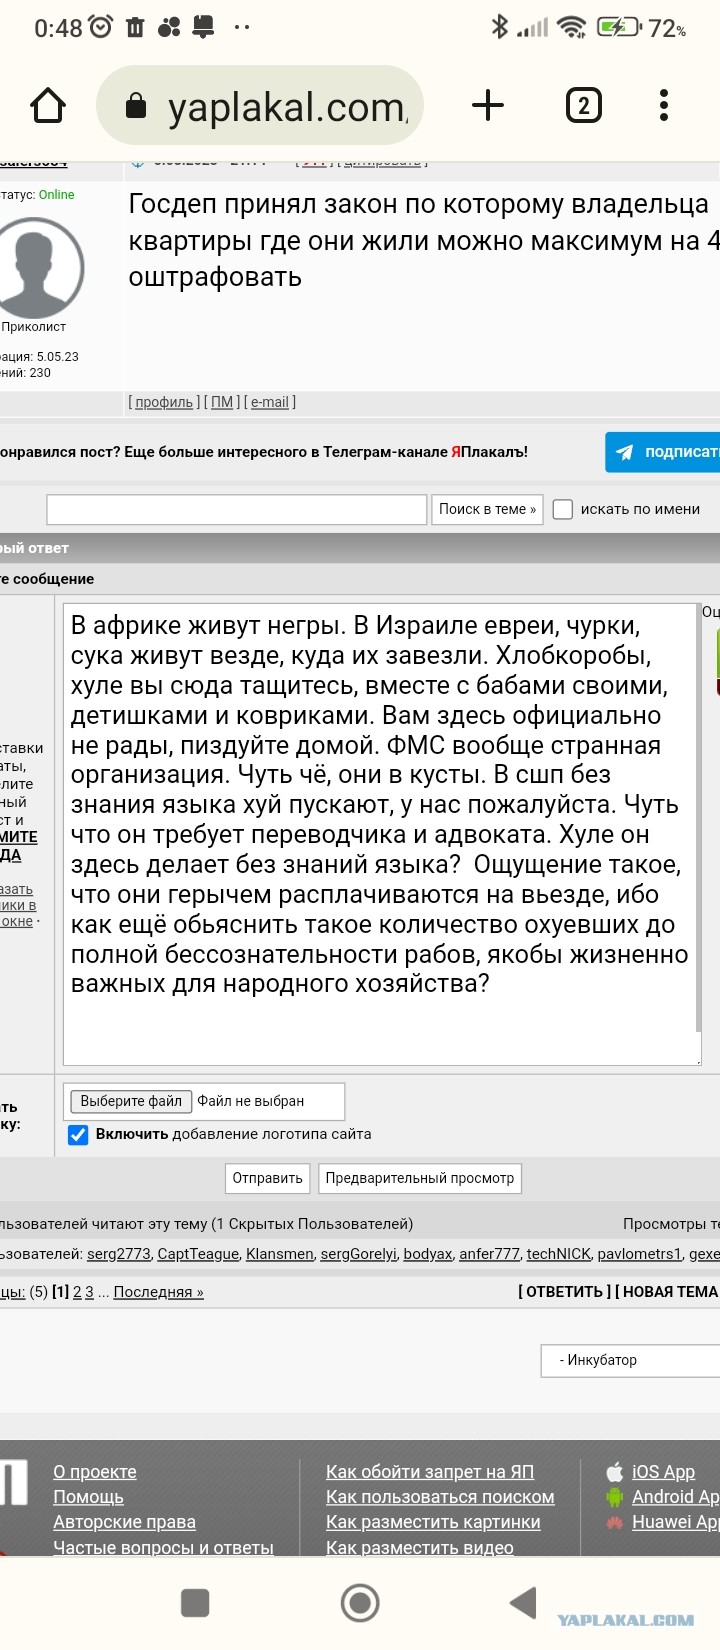Open Как пользоваться поиском link

pos(440,1497)
